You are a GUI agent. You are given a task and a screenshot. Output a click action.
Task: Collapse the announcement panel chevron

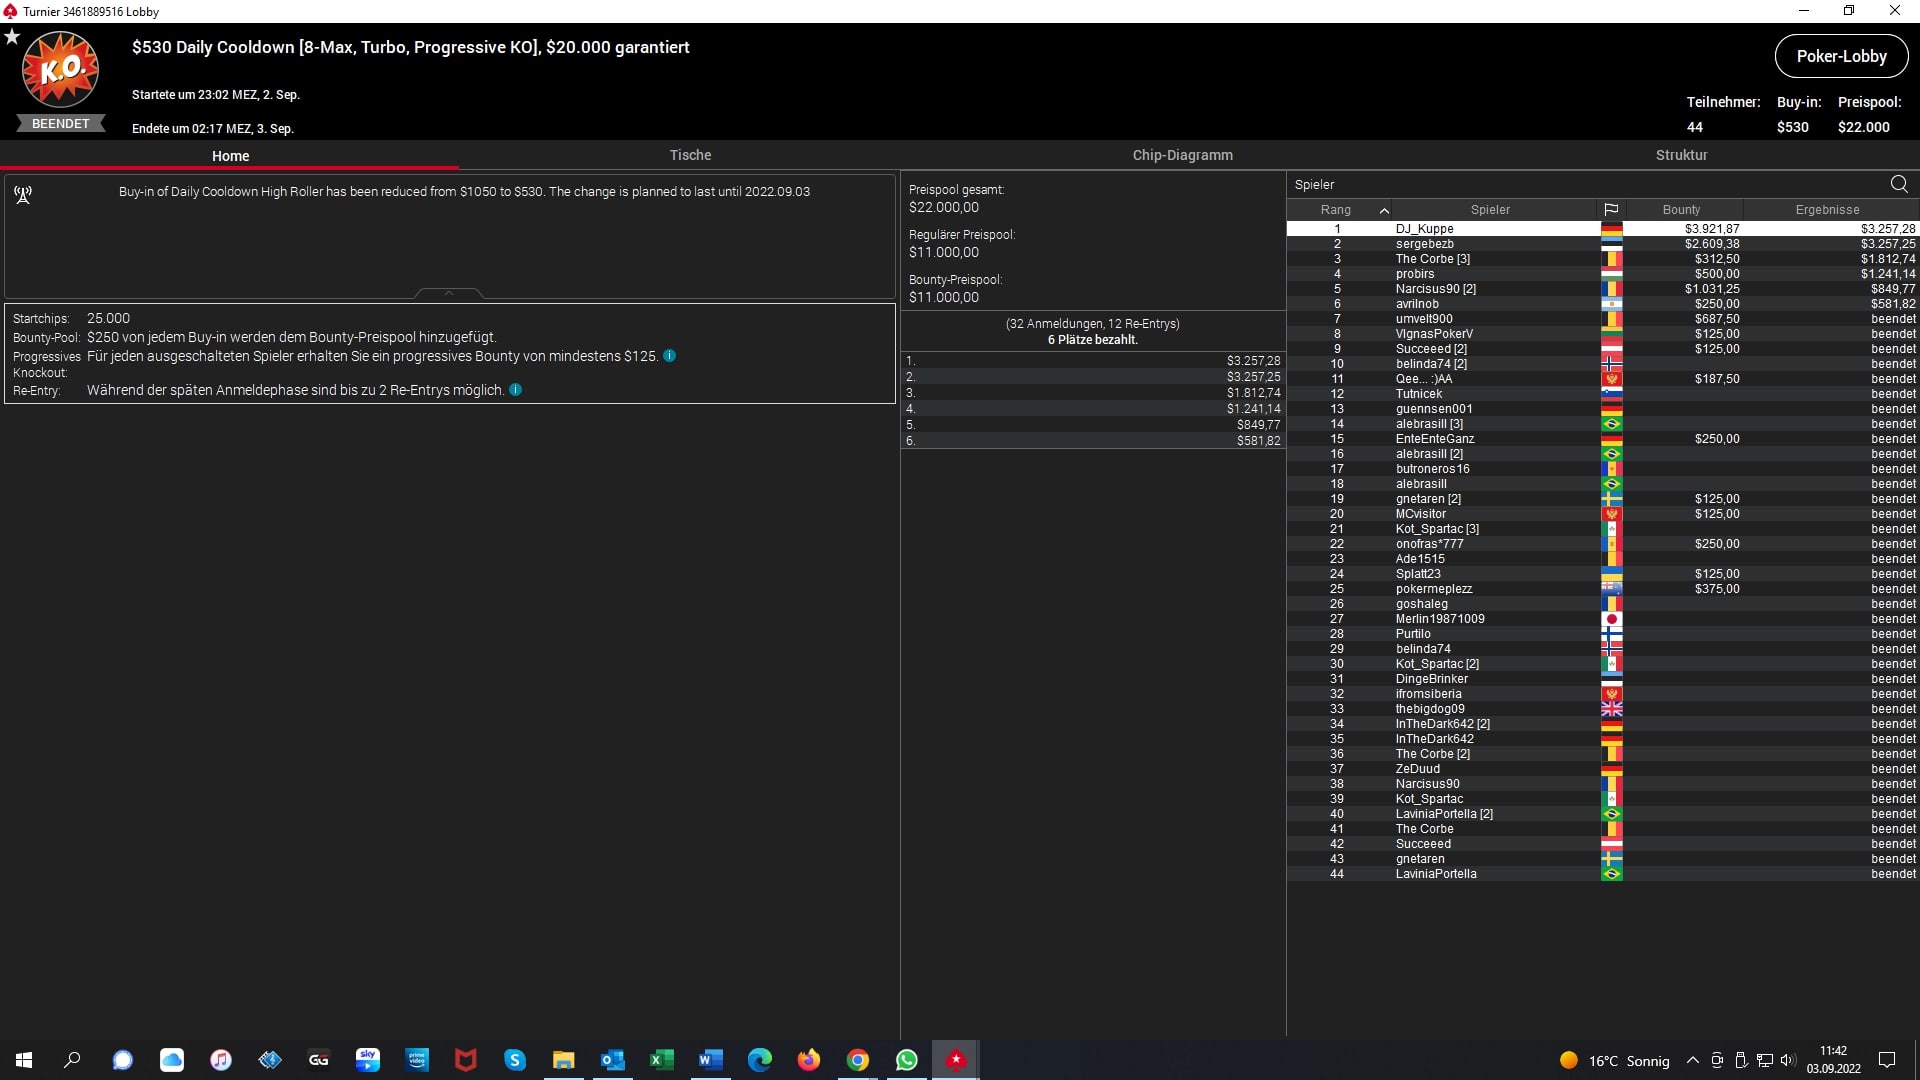(x=449, y=293)
